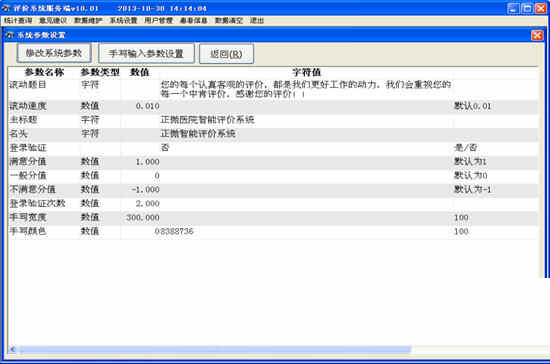The width and height of the screenshot is (550, 364).
Task: Click the 默认为1 remark cell
Action: click(x=470, y=162)
